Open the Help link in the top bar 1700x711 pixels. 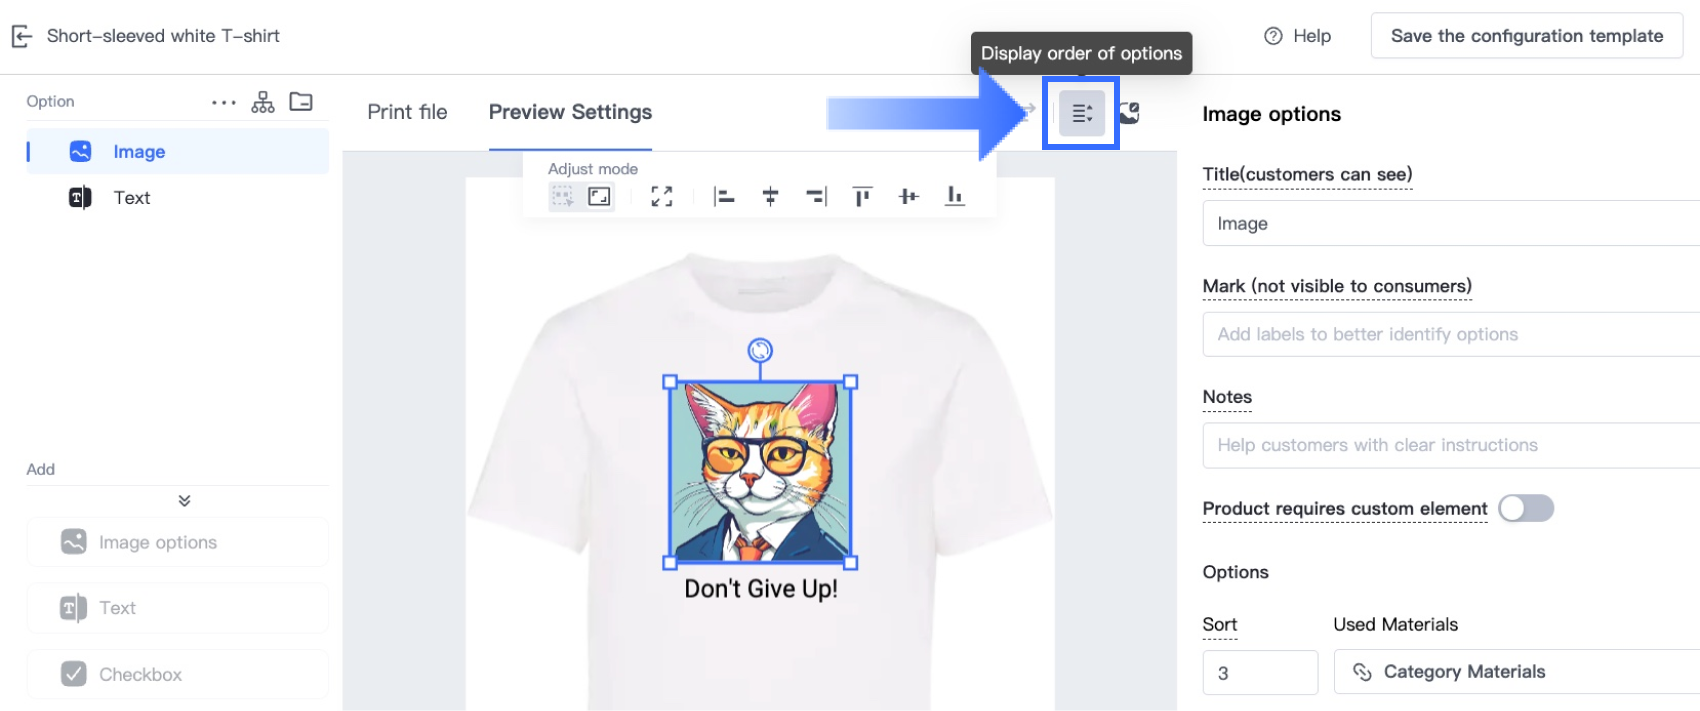pos(1297,36)
